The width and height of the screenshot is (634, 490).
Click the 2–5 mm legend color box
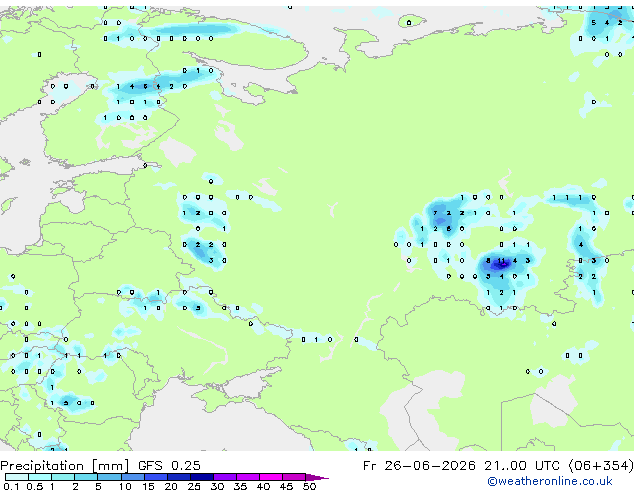(86, 477)
